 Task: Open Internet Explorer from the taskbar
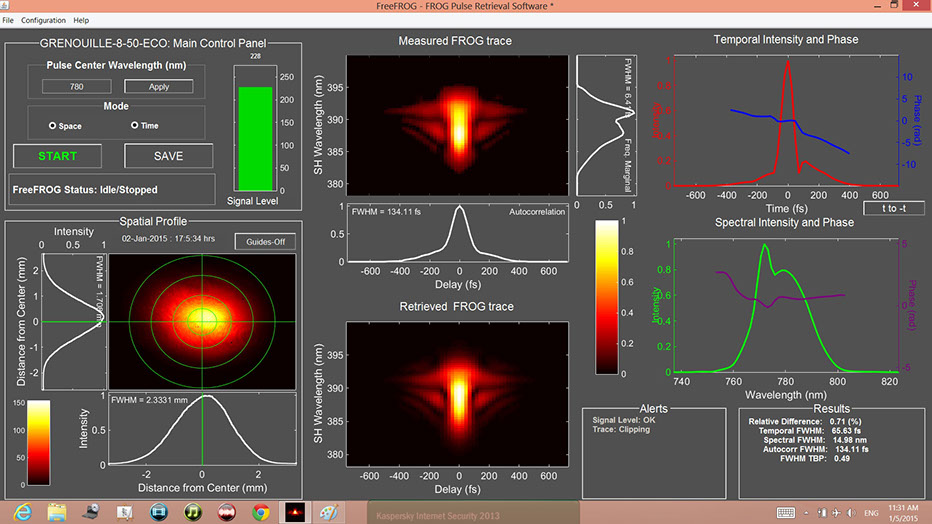coord(22,511)
